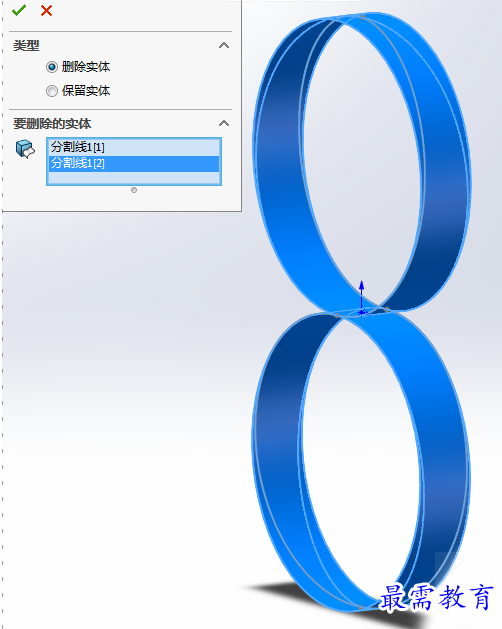Collapse the 类型 section
This screenshot has height=629, width=502.
[x=224, y=45]
